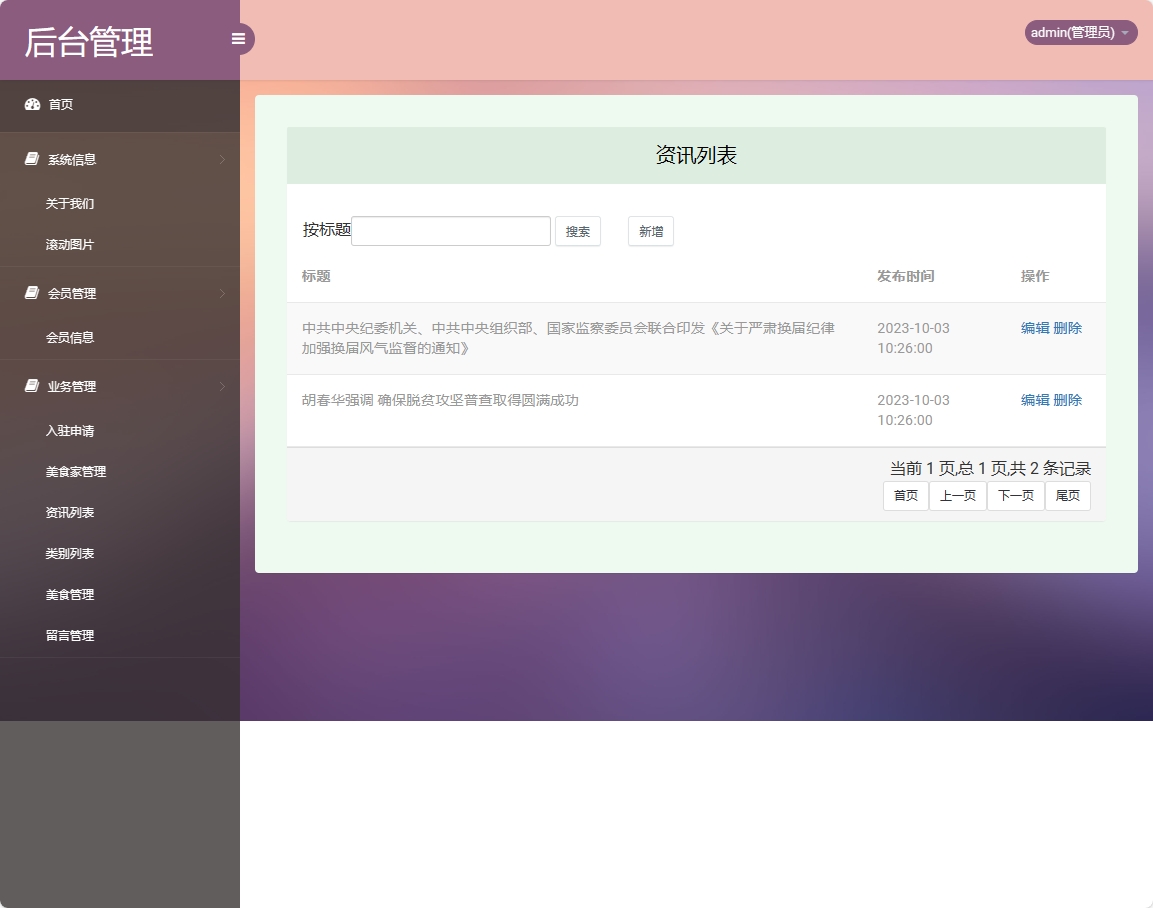
Task: Focus the 按标题 search input field
Action: coord(451,231)
